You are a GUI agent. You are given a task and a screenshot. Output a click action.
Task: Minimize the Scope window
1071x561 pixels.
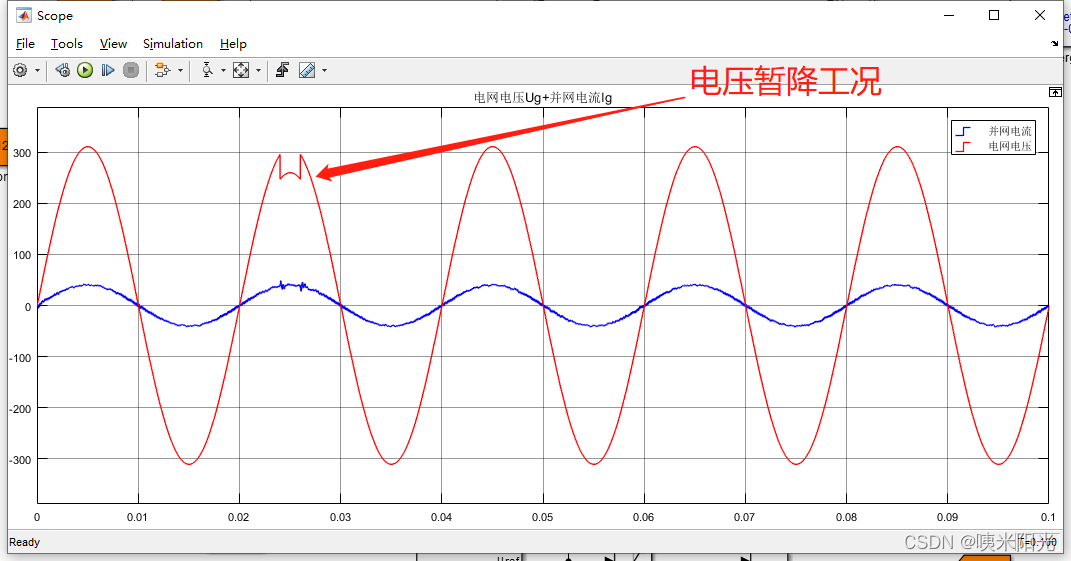949,15
